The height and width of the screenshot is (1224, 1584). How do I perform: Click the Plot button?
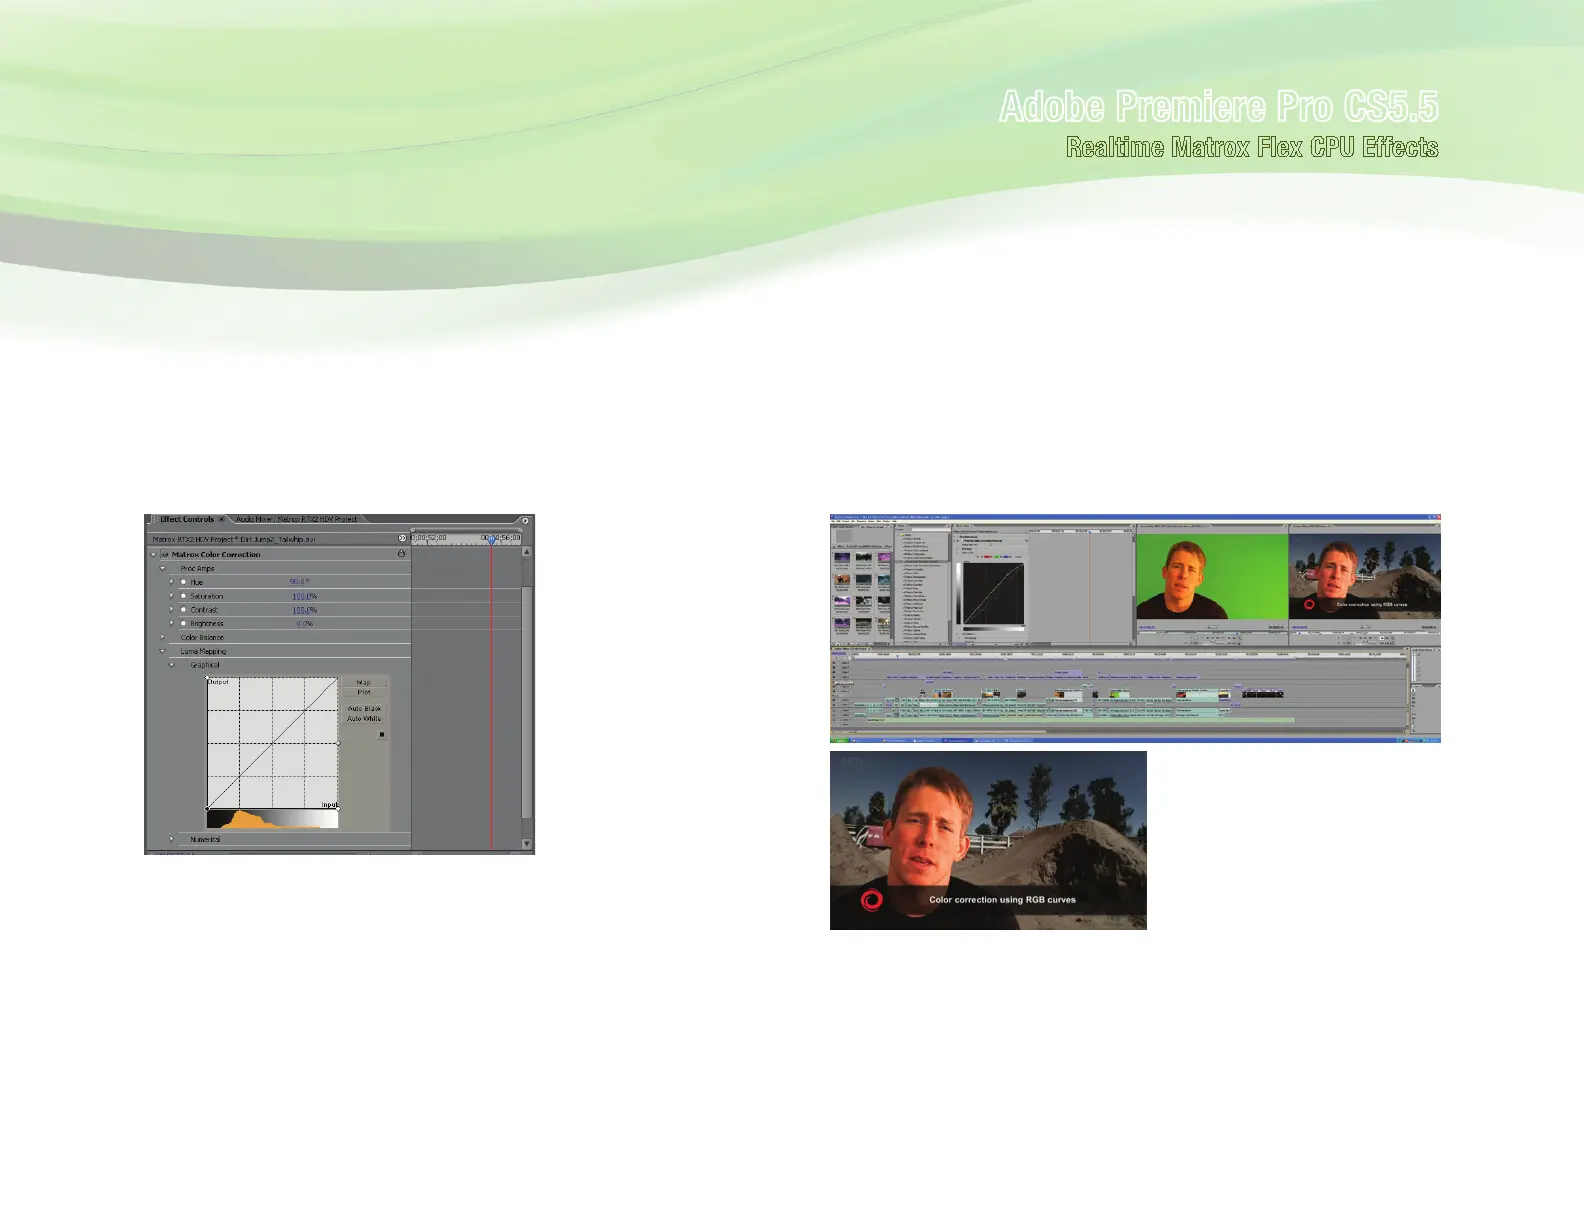click(364, 692)
